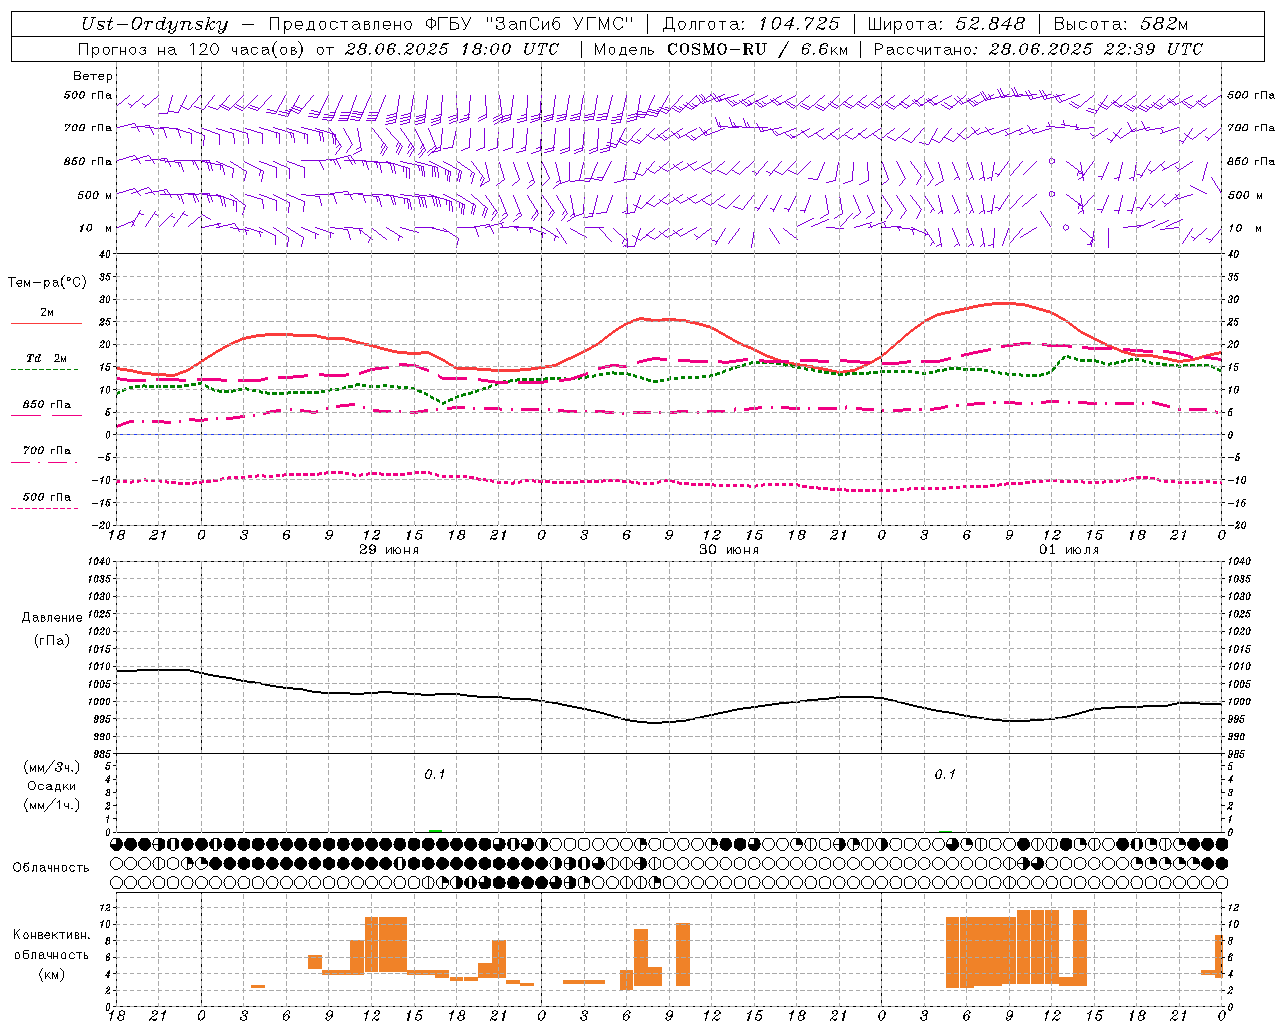Click the (мм/1ч.) precipitation unit label
This screenshot has width=1280, height=1024.
point(51,805)
